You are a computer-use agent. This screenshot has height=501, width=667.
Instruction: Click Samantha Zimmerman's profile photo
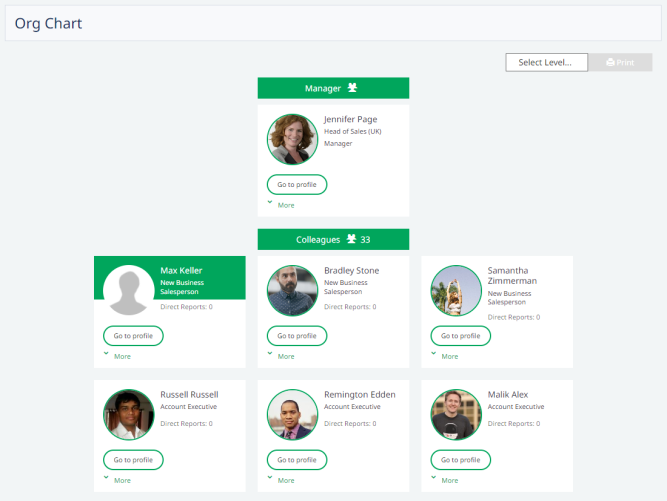click(456, 291)
